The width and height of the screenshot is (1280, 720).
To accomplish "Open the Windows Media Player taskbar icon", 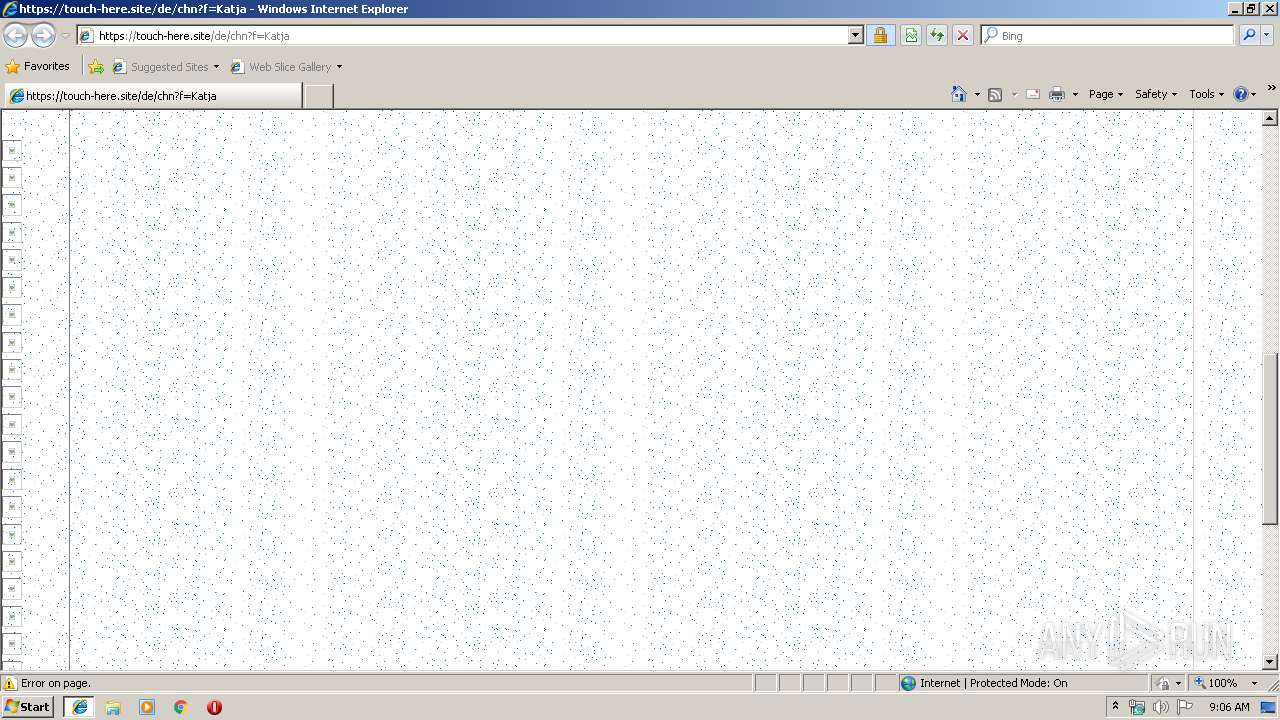I will coord(147,707).
